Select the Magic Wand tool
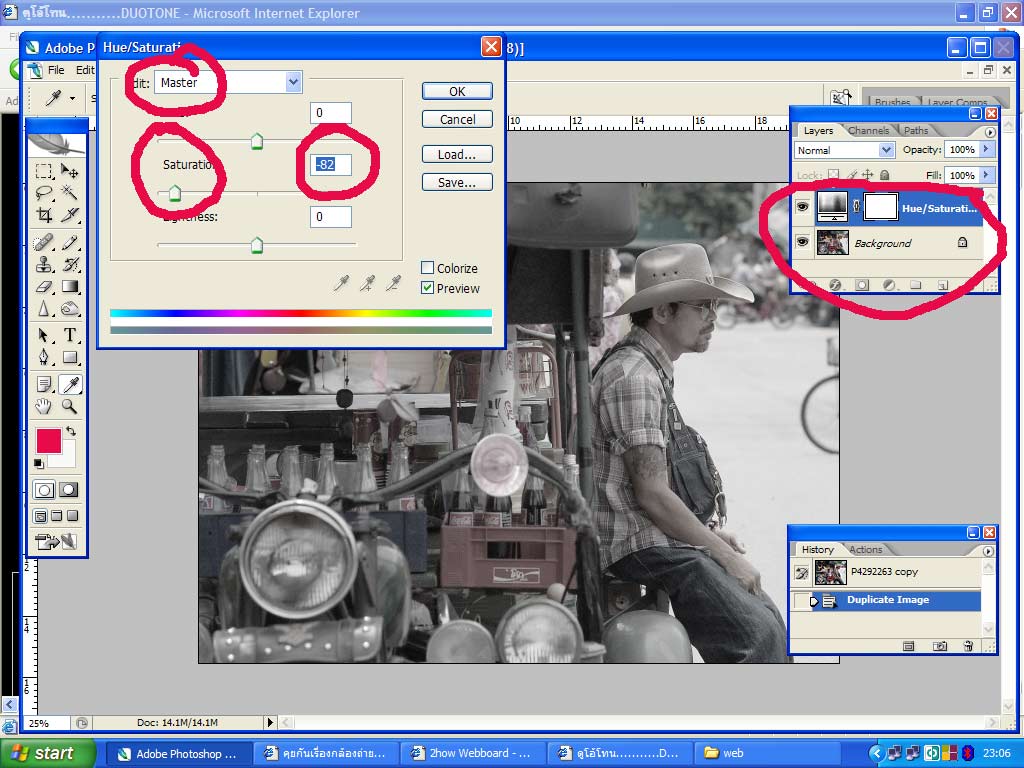Screen dimensions: 1024x768 point(70,193)
